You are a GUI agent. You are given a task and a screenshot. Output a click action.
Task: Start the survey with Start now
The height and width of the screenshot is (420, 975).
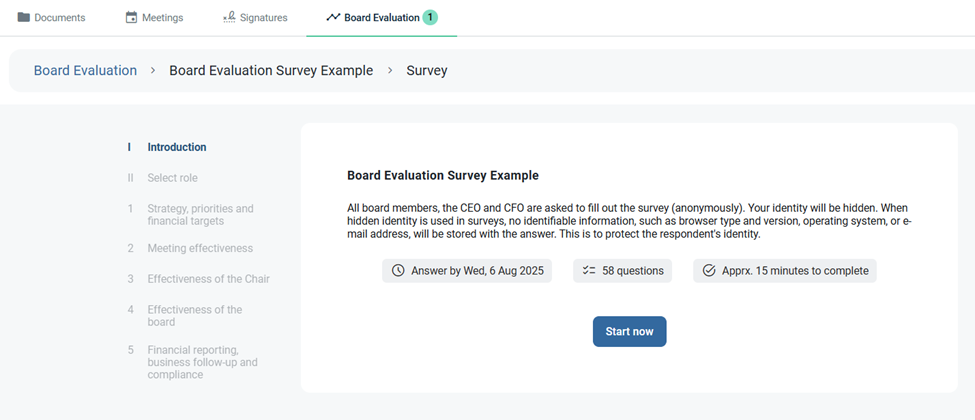pyautogui.click(x=629, y=332)
